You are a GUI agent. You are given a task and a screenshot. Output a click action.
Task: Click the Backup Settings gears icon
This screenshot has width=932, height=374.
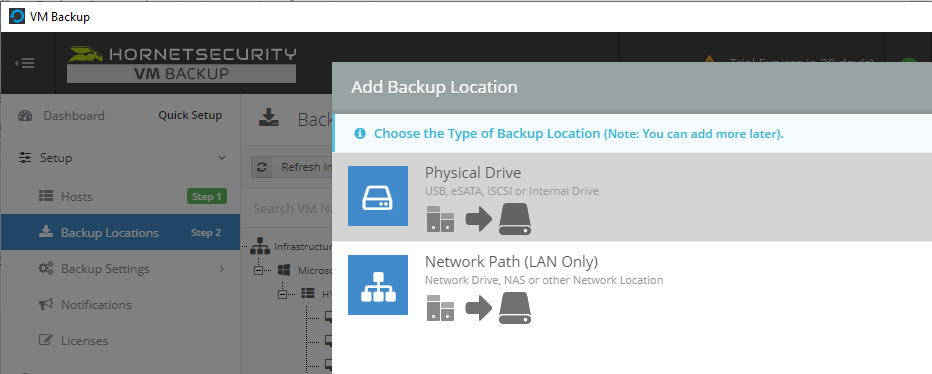tap(46, 269)
